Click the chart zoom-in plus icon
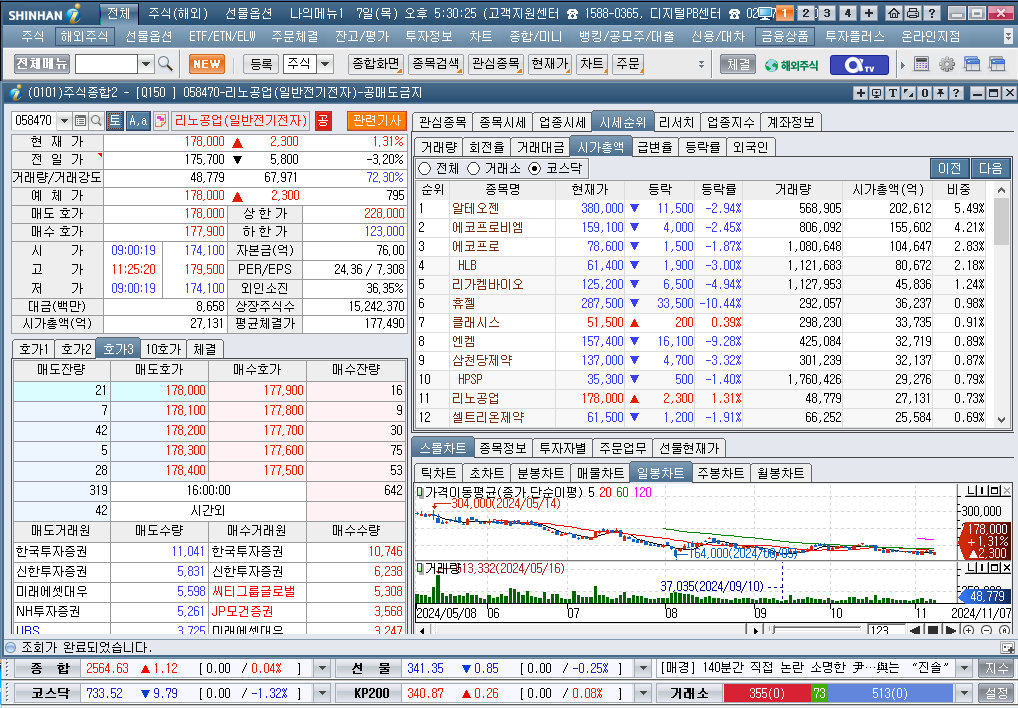The image size is (1018, 708). [969, 630]
